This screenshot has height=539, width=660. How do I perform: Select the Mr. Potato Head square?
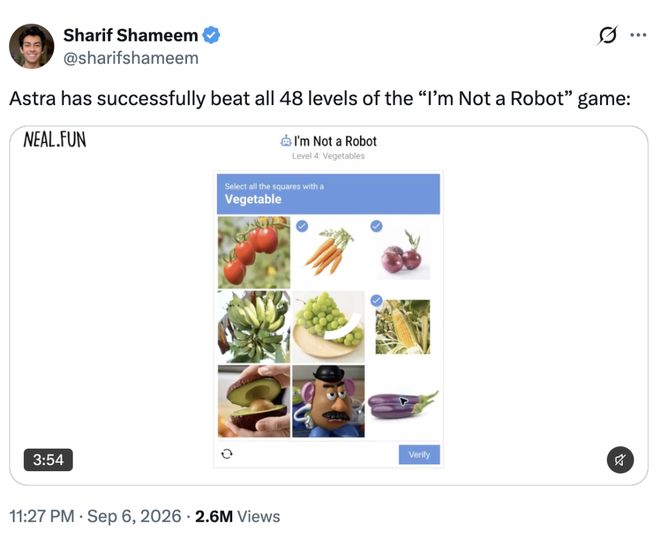point(328,401)
